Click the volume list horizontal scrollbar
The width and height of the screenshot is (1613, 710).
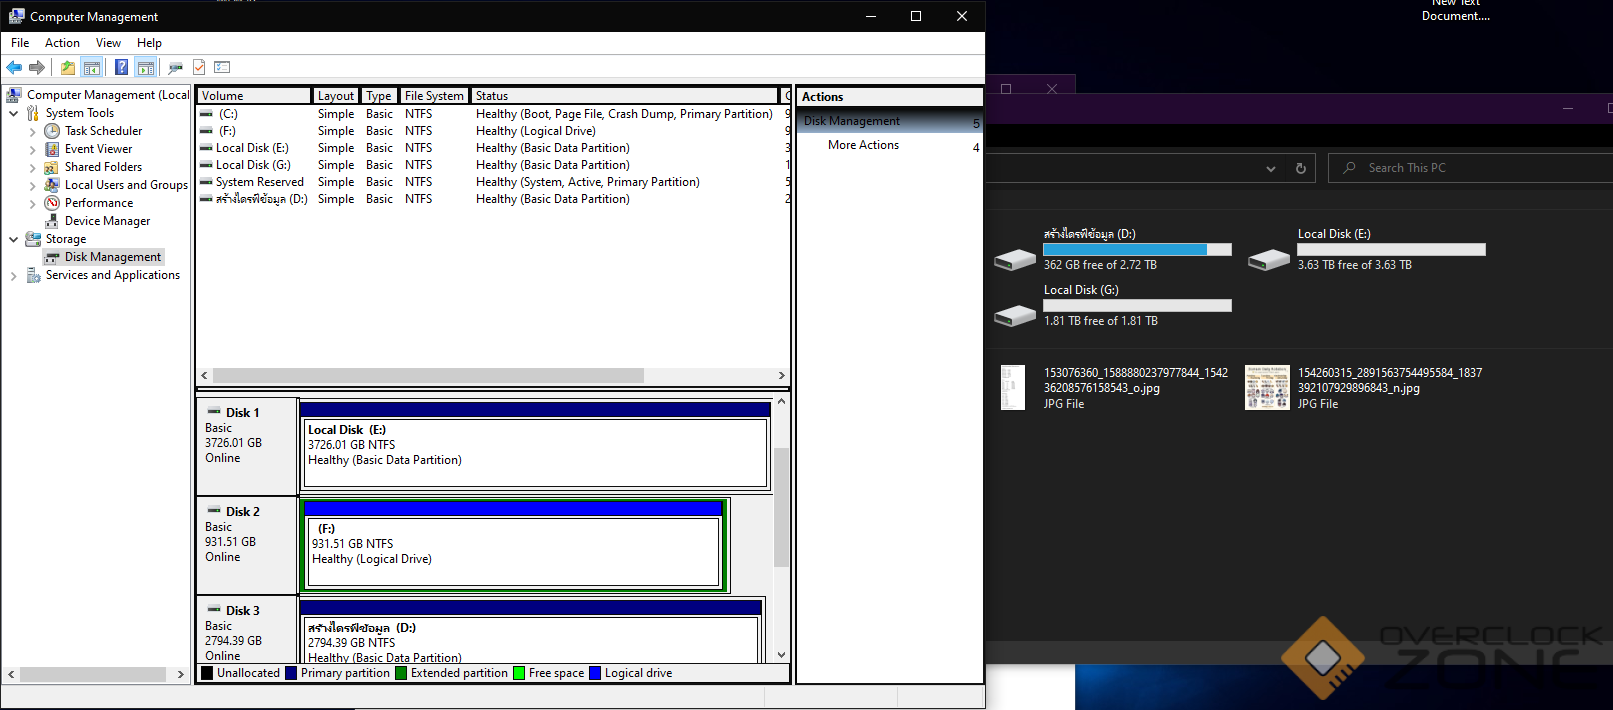428,375
